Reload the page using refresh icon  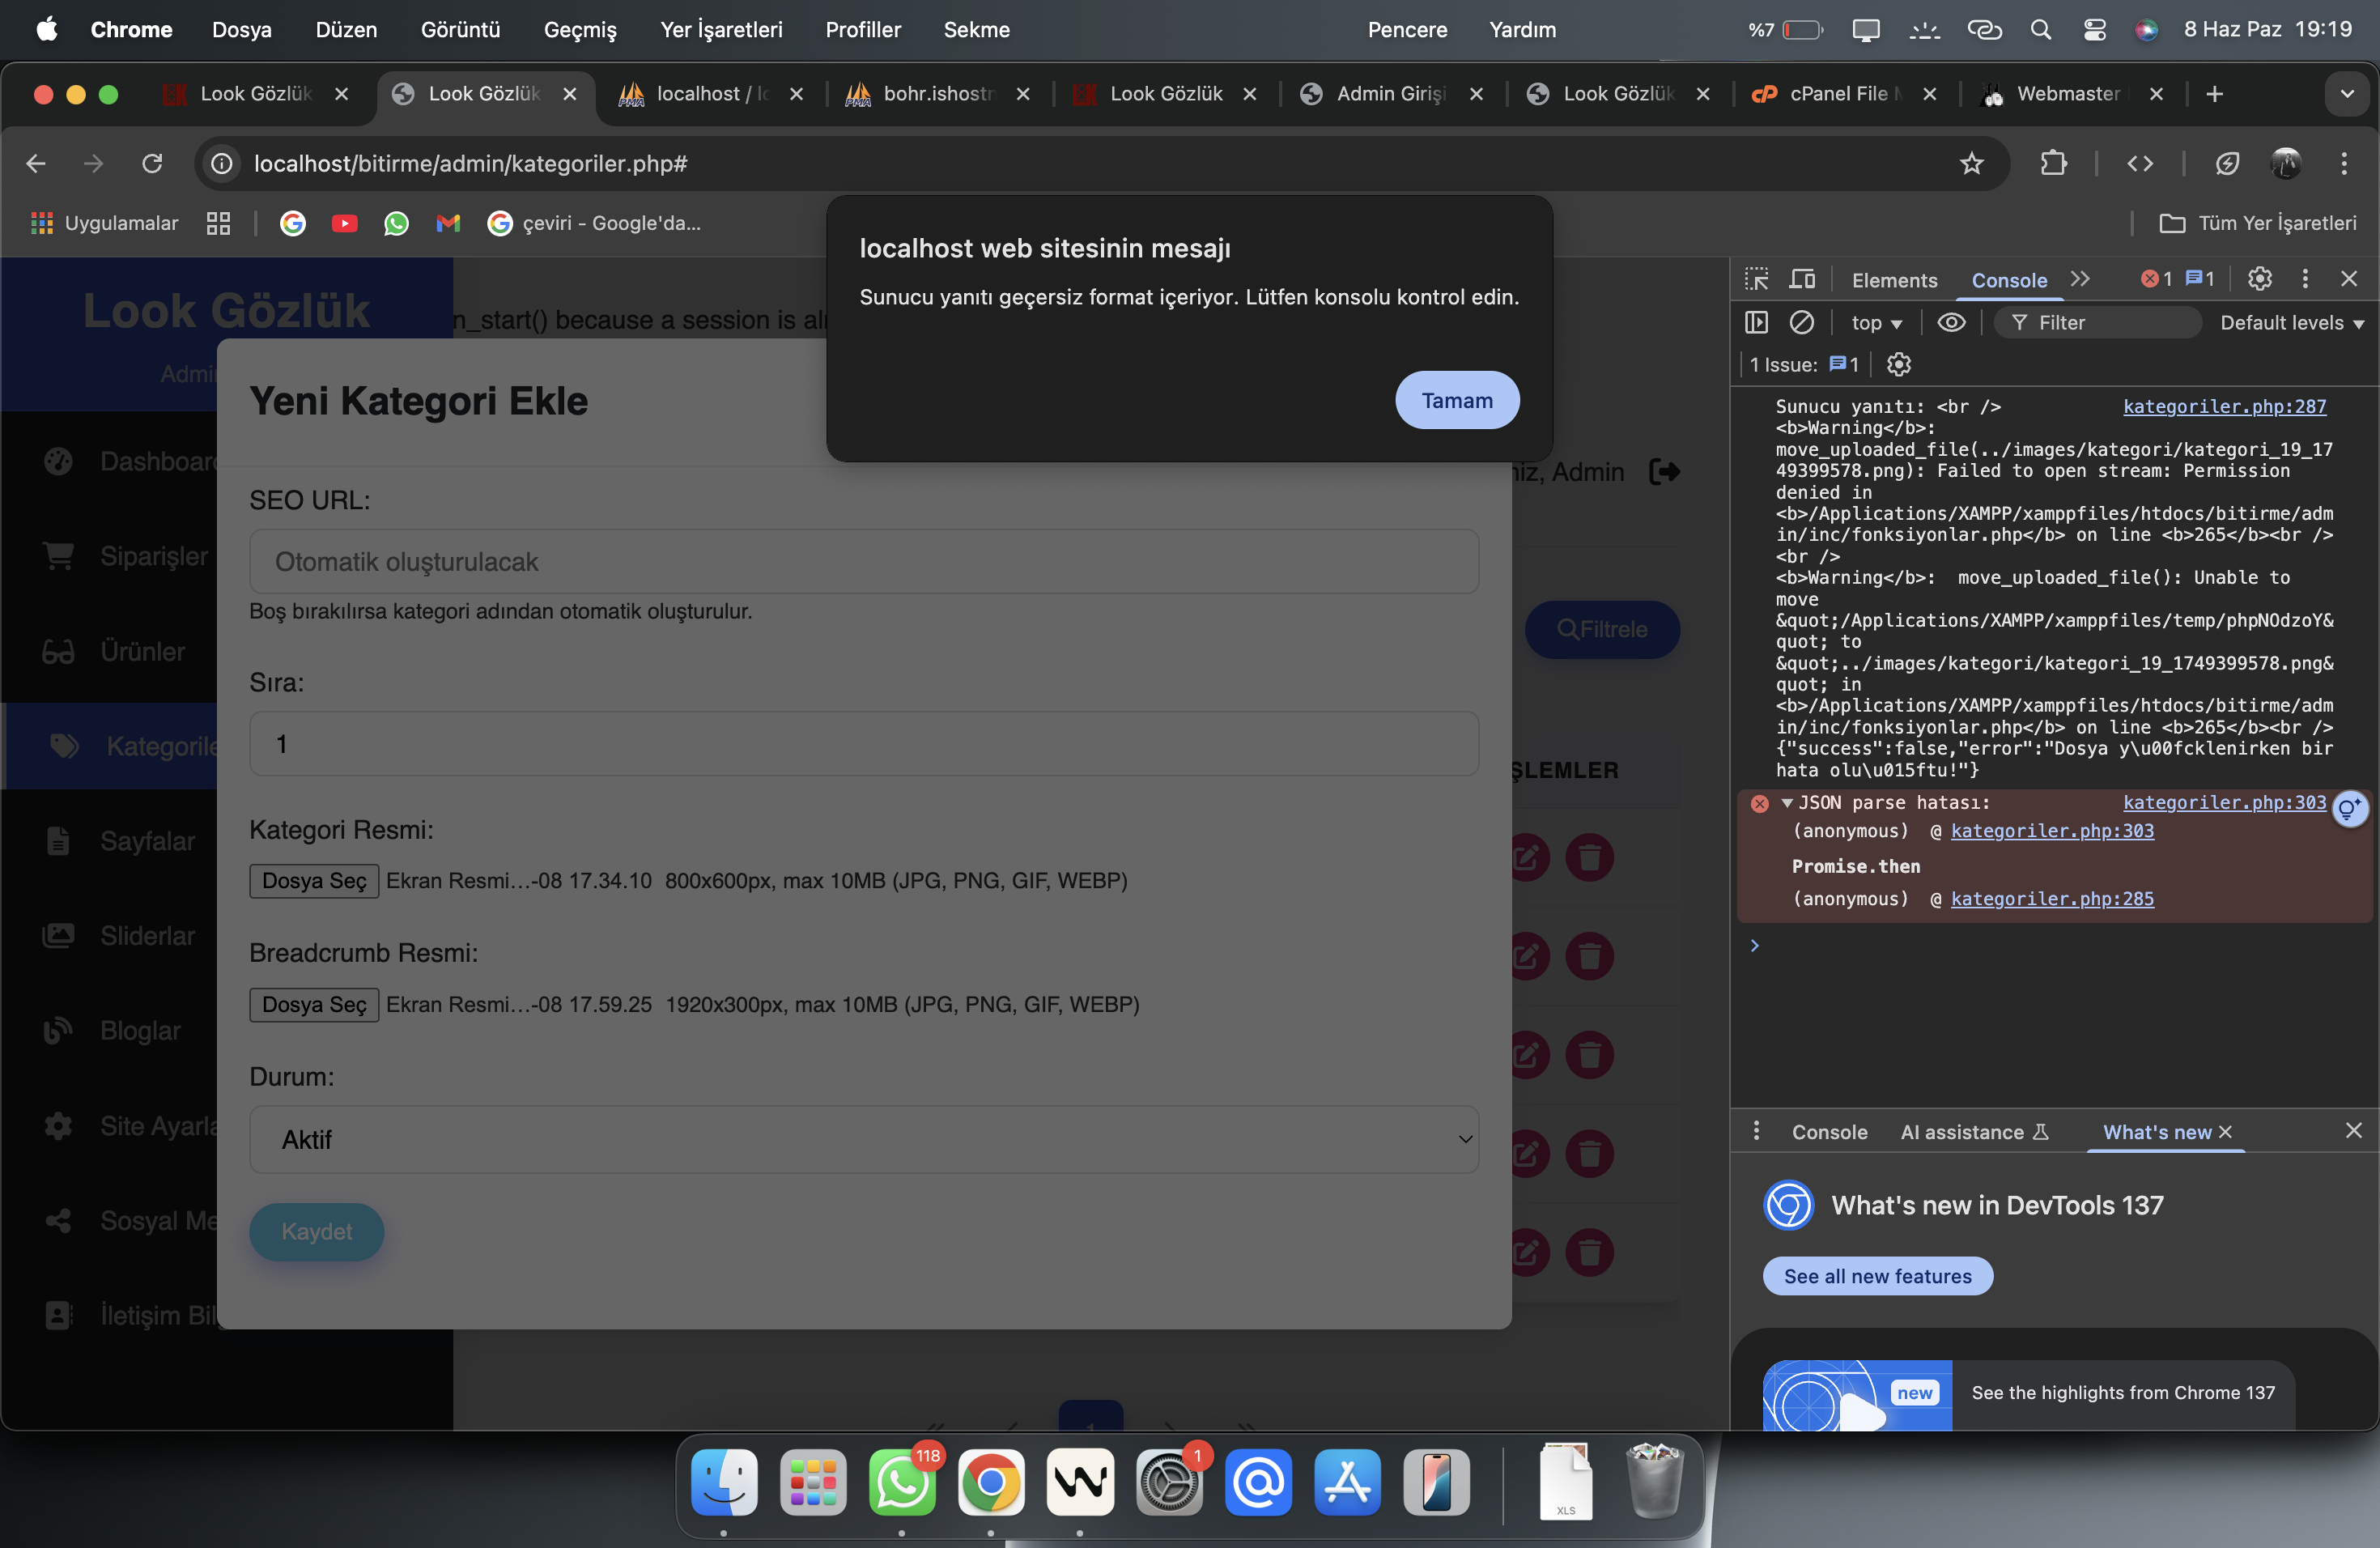pyautogui.click(x=152, y=163)
